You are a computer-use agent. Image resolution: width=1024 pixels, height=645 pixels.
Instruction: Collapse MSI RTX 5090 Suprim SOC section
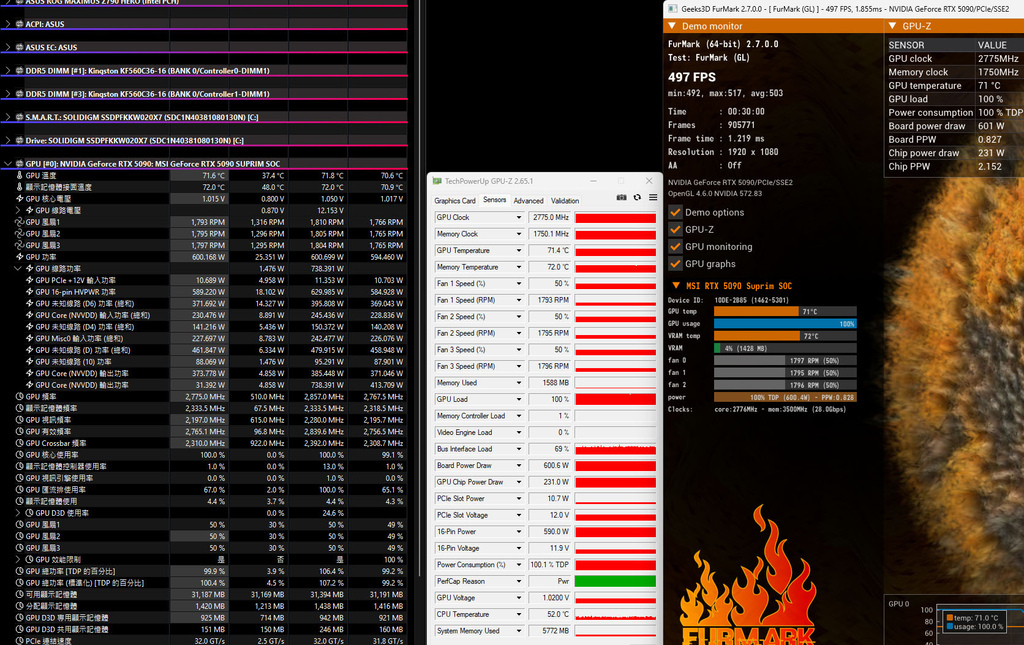pyautogui.click(x=676, y=286)
